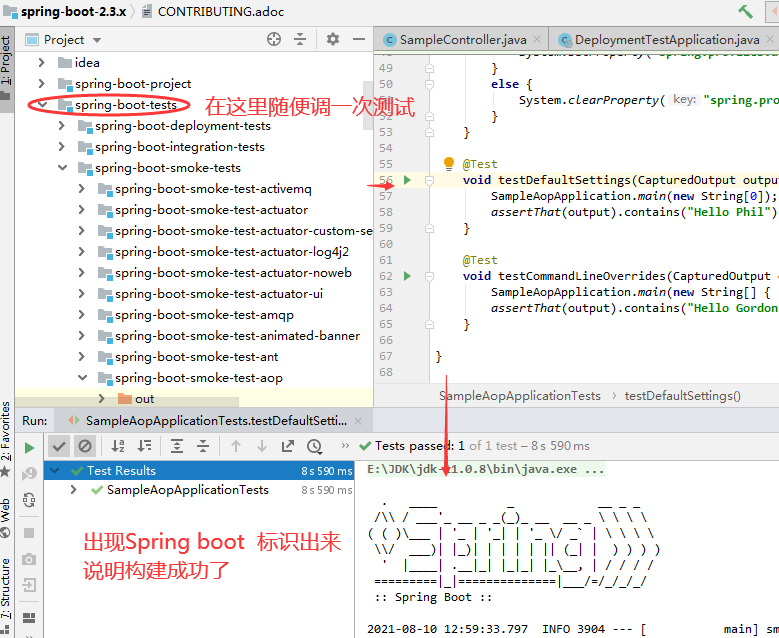The image size is (779, 638).
Task: Hide the Project tool window
Action: [359, 39]
